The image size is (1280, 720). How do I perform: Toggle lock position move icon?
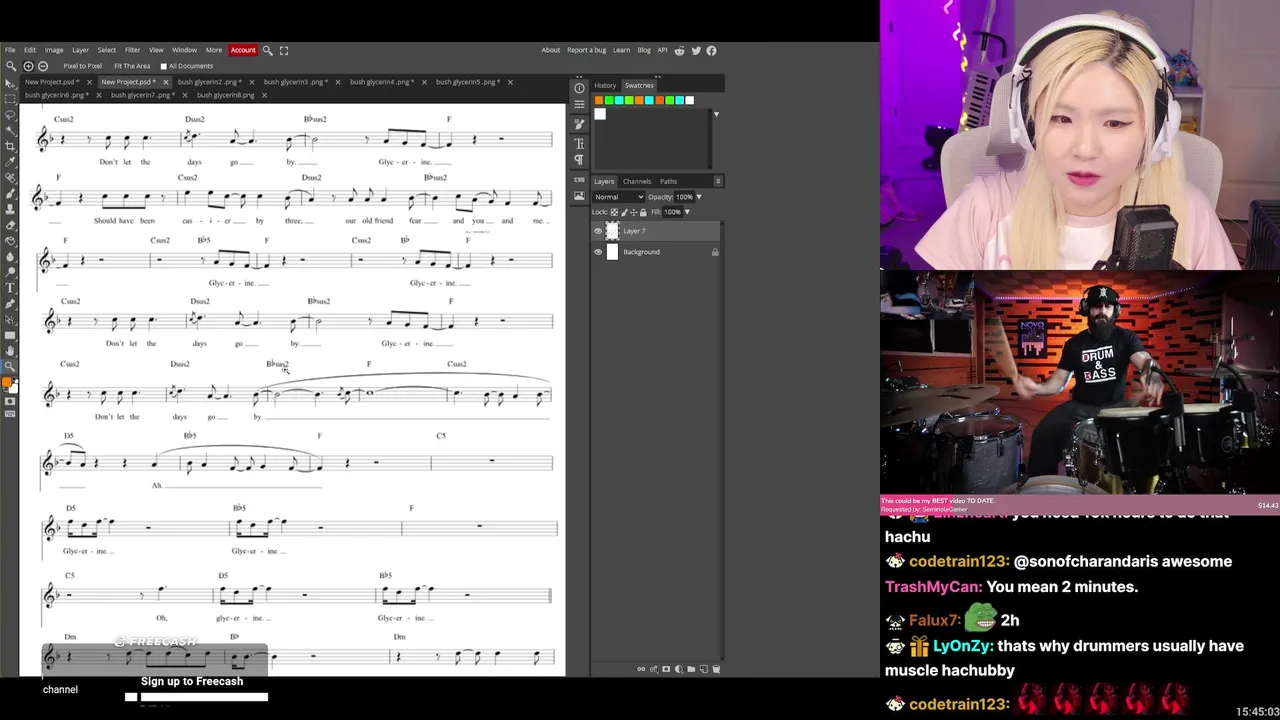click(x=634, y=212)
